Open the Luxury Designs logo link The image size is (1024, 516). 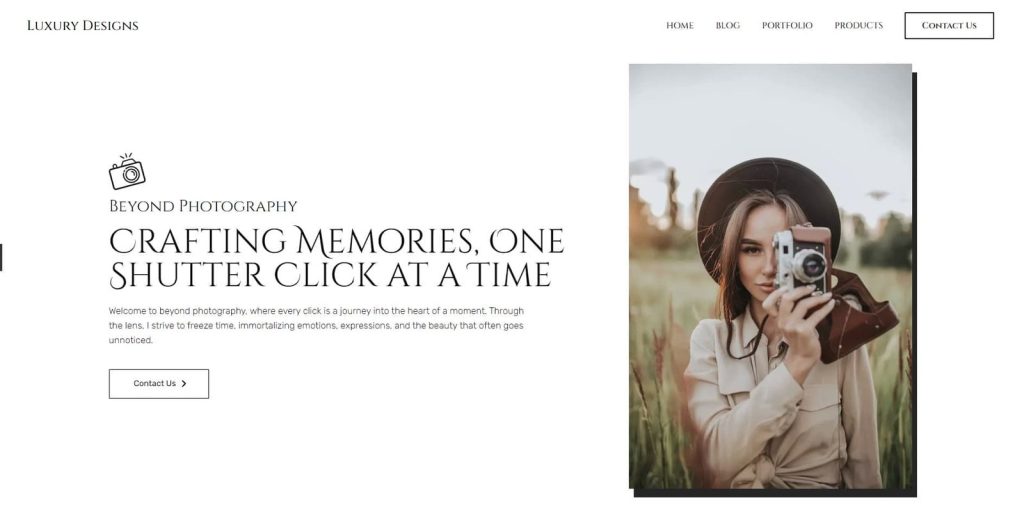[x=83, y=25]
